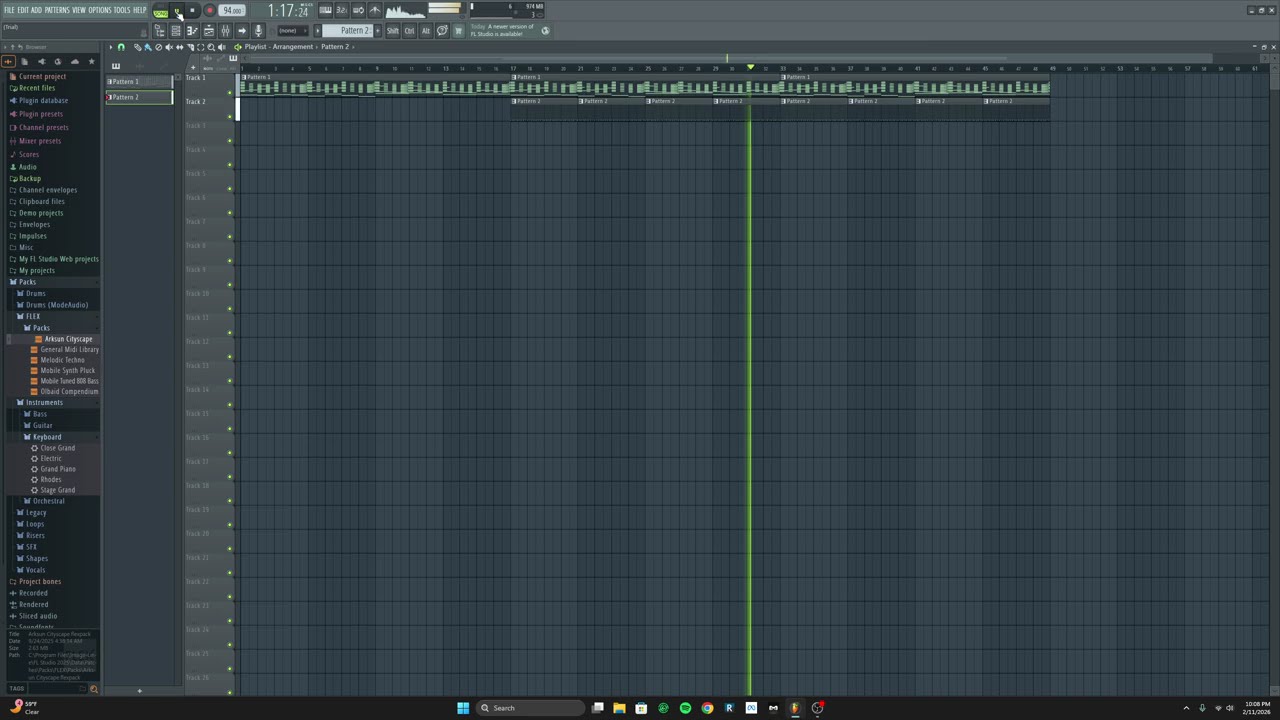Image resolution: width=1280 pixels, height=720 pixels.
Task: Open the HELP menu
Action: [x=140, y=10]
